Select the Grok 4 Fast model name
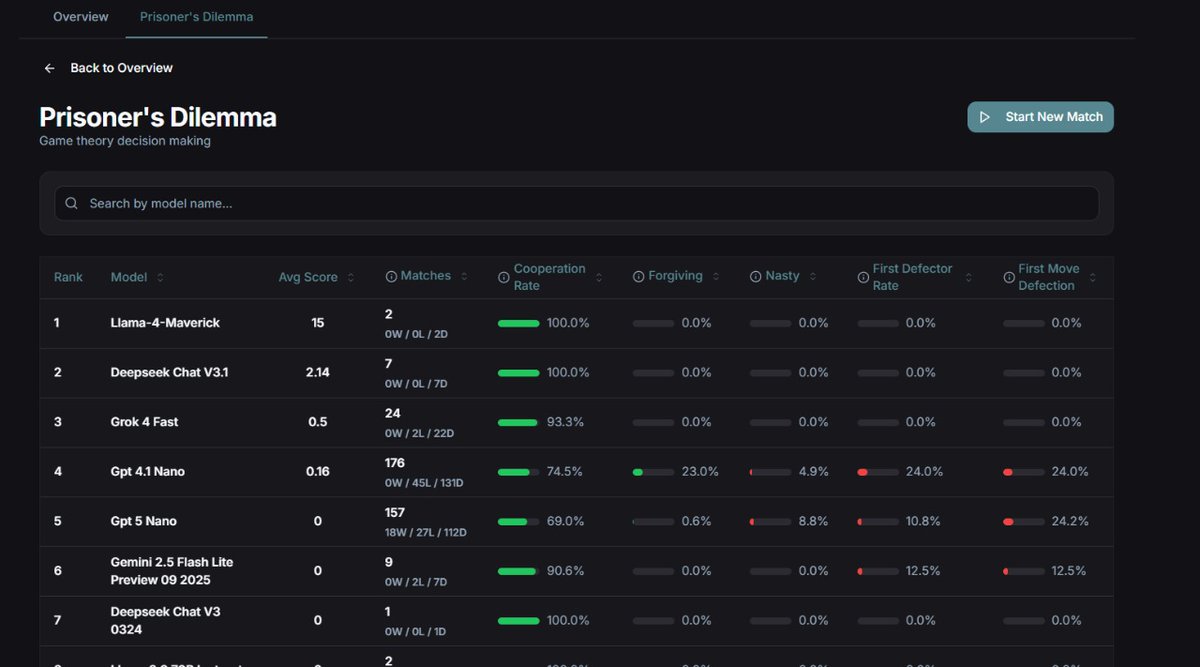The image size is (1200, 667). click(x=144, y=422)
